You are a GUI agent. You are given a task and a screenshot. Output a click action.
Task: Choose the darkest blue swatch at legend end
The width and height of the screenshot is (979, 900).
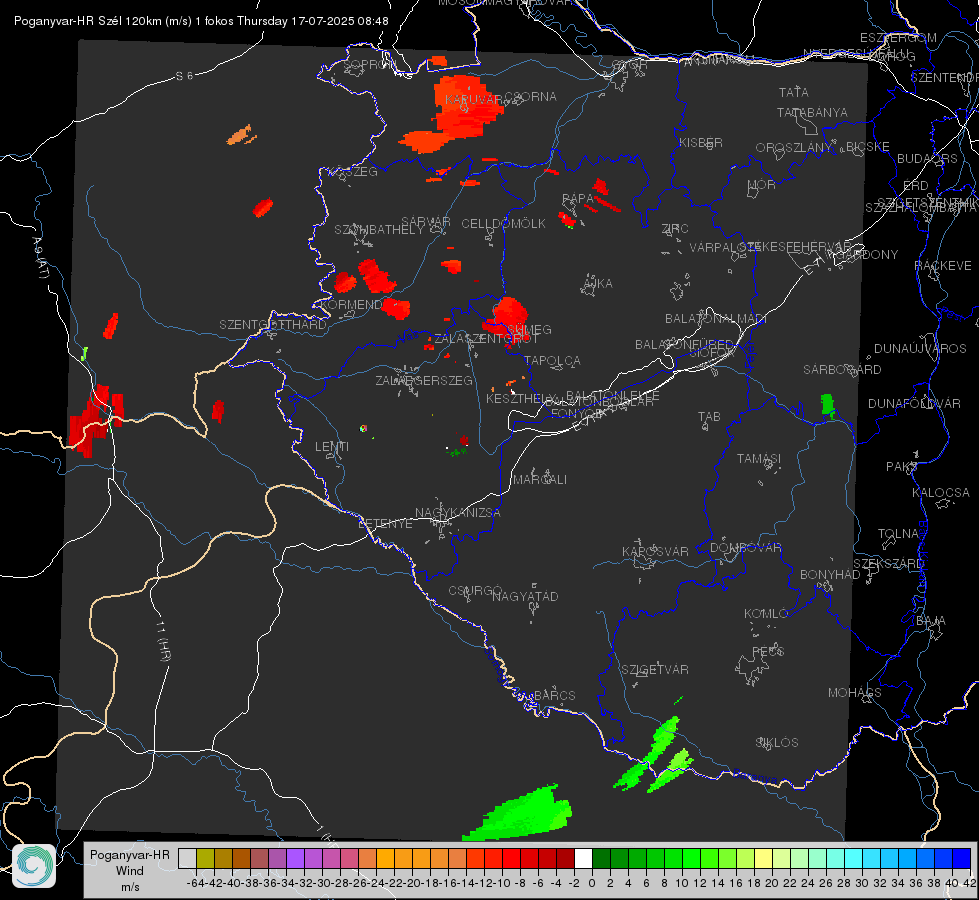(x=962, y=858)
